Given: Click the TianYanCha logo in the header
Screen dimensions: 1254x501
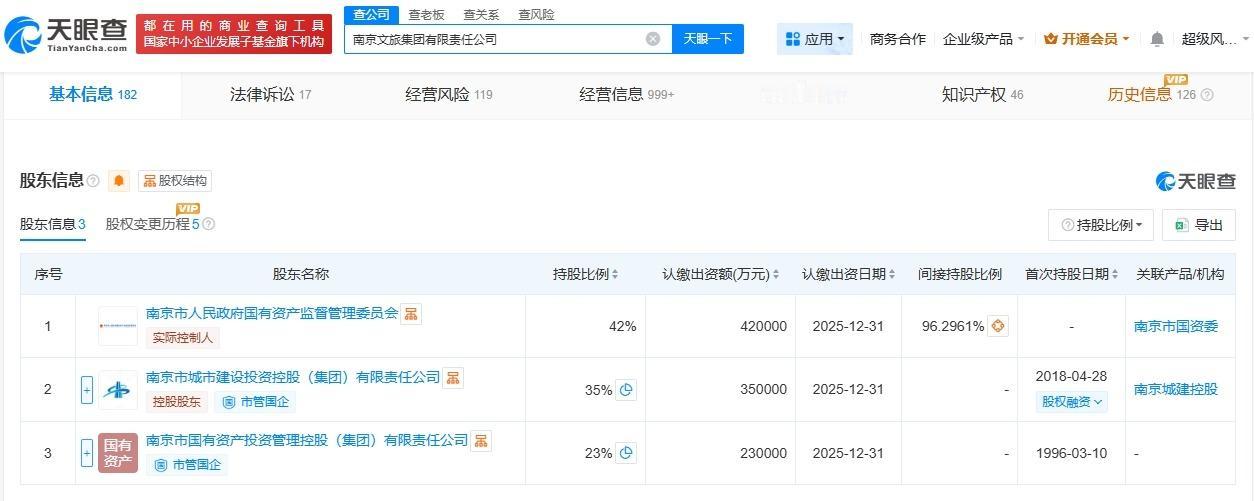Looking at the screenshot, I should (x=66, y=34).
